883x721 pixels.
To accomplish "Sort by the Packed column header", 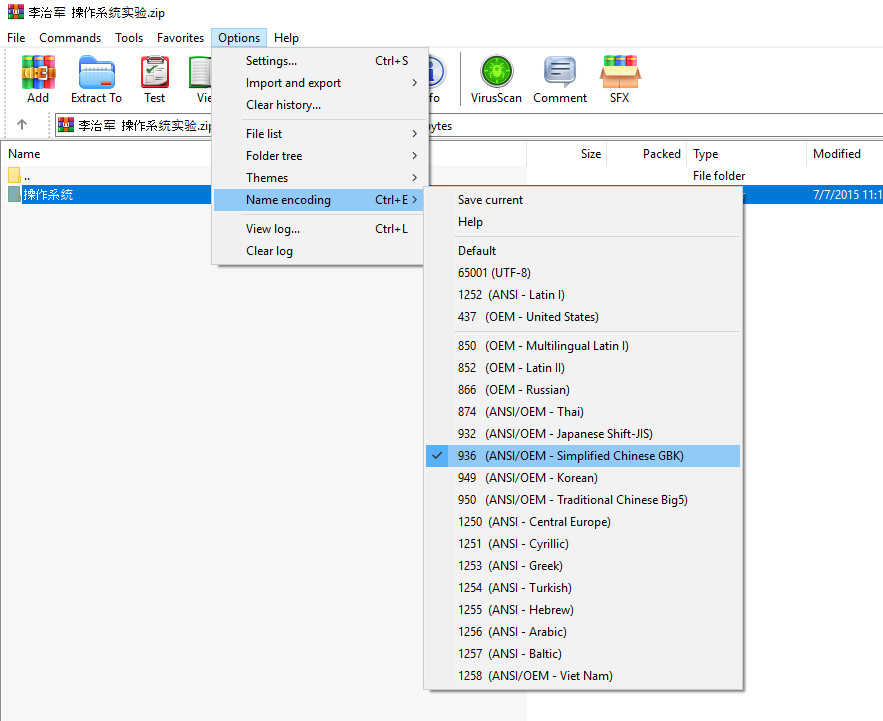I will pyautogui.click(x=662, y=154).
